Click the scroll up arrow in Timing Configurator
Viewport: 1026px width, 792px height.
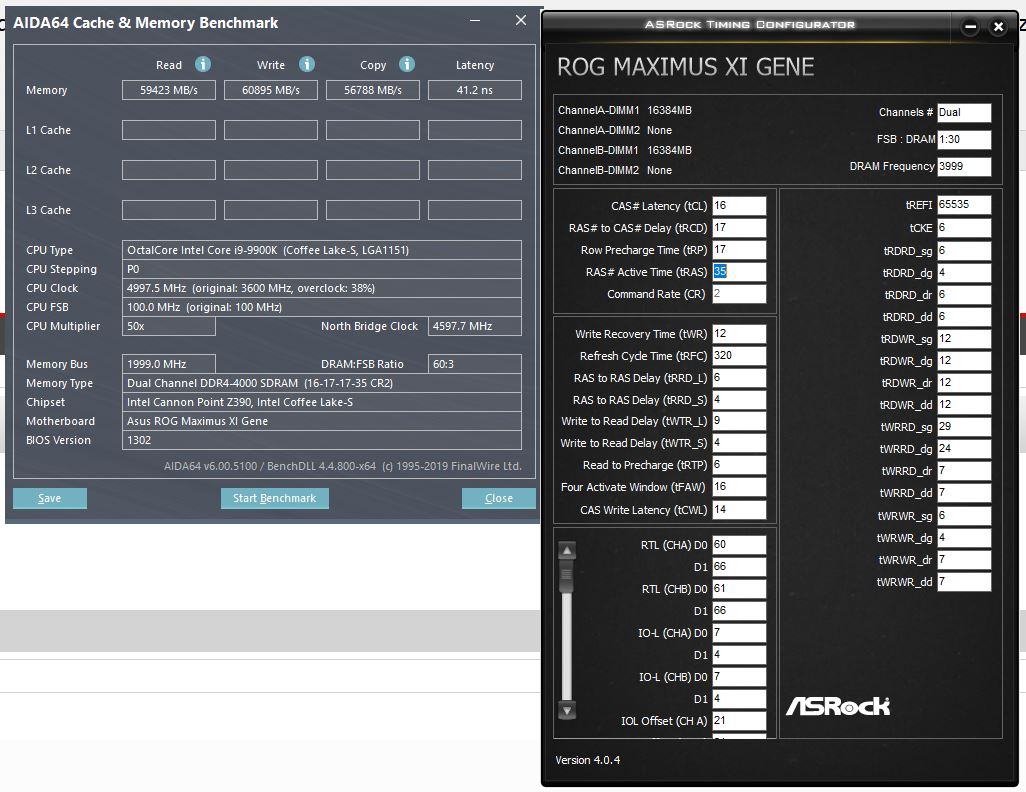point(567,551)
